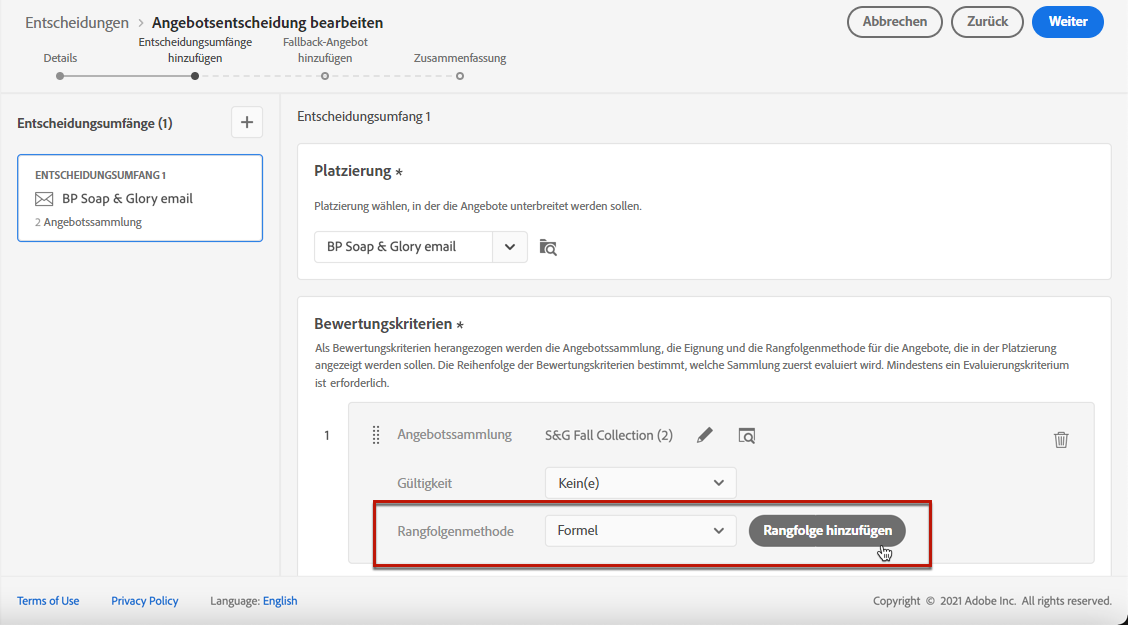Click the Rangfolge hinzufügen button
This screenshot has width=1128, height=625.
[827, 531]
